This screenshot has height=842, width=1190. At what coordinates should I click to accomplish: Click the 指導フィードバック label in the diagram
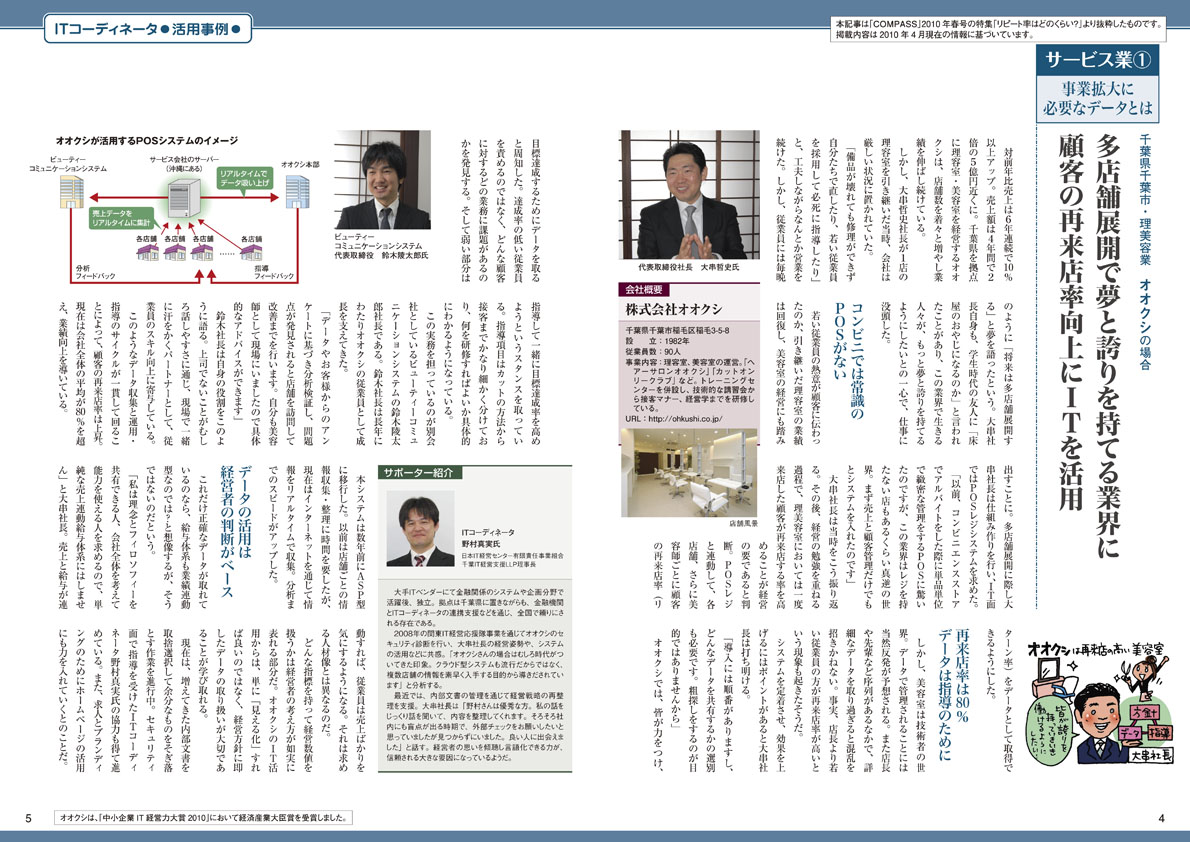274,272
